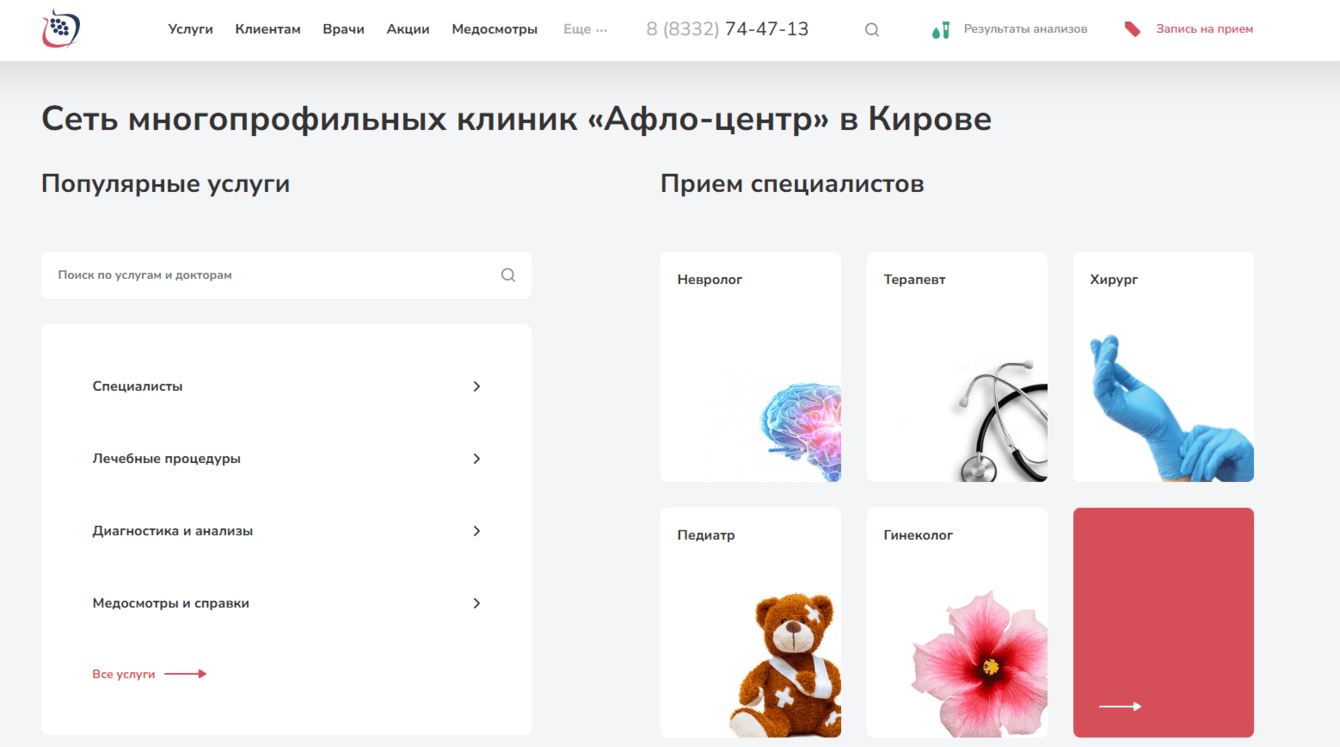This screenshot has width=1340, height=747.
Task: Follow the Все услуги link
Action: click(x=124, y=674)
